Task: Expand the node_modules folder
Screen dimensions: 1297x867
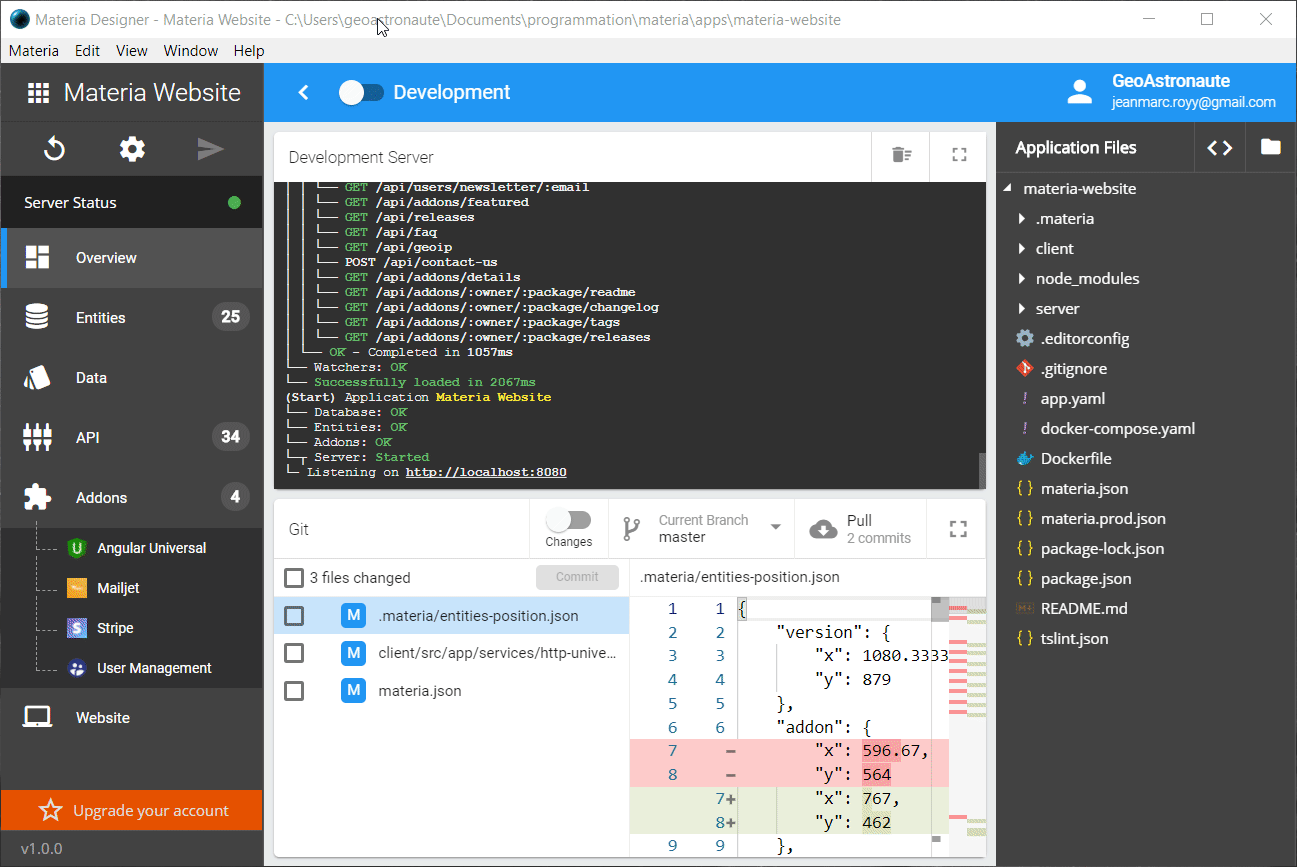Action: pos(1021,279)
